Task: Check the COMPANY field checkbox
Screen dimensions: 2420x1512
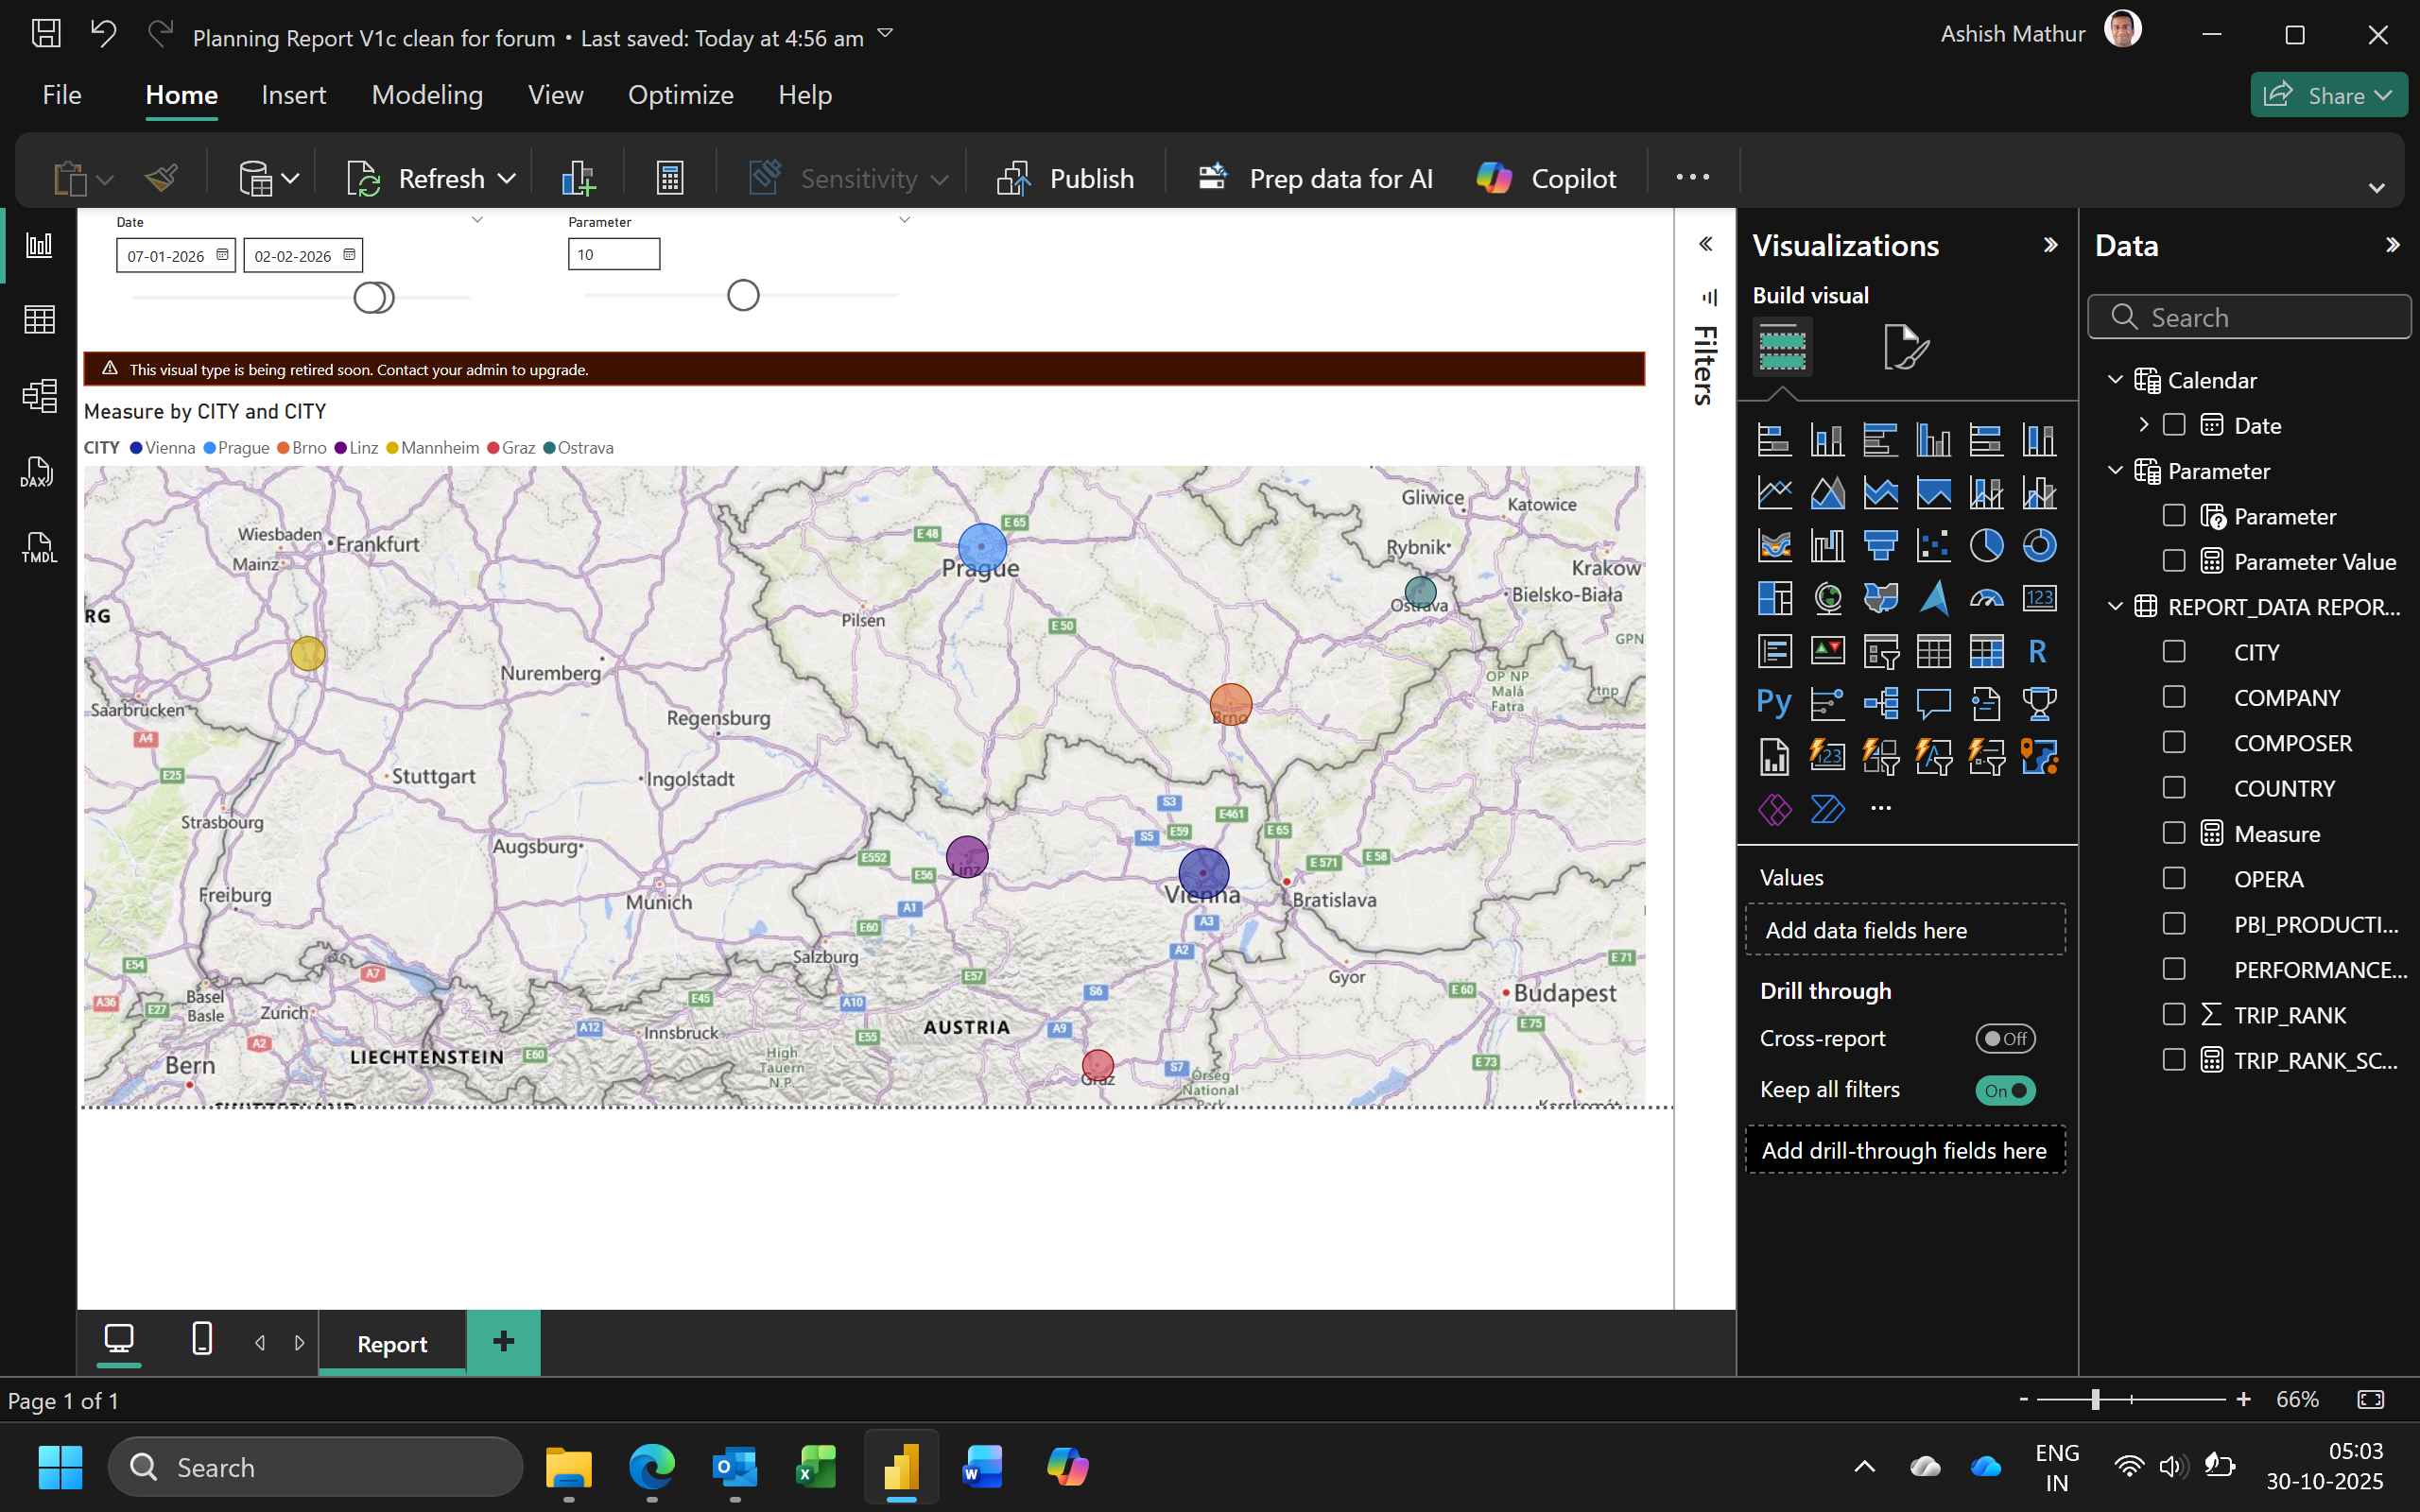Action: point(2173,697)
